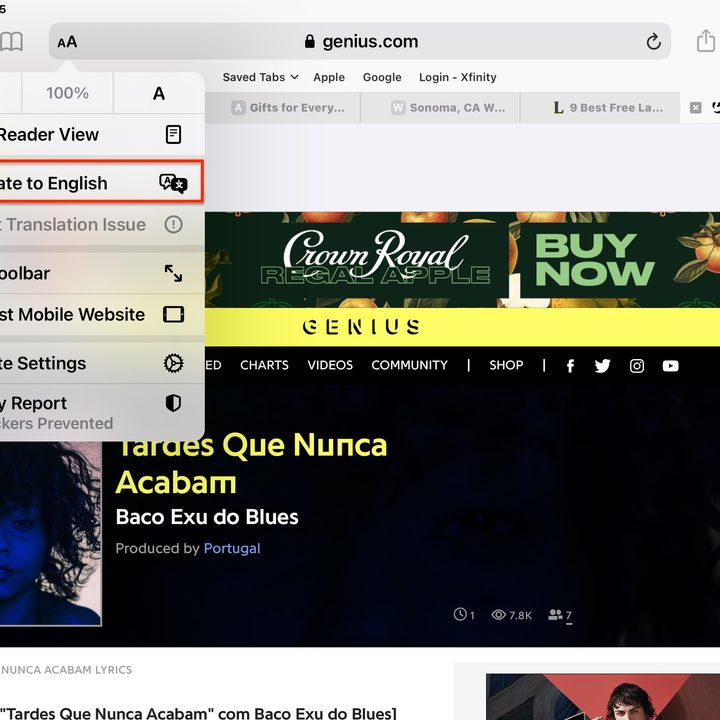Open the VIDEOS nav link
The width and height of the screenshot is (720, 720).
click(x=330, y=365)
